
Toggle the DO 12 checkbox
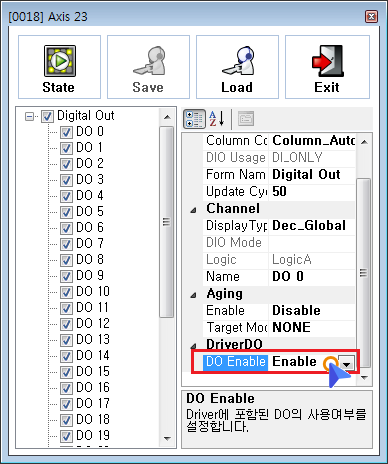(66, 324)
